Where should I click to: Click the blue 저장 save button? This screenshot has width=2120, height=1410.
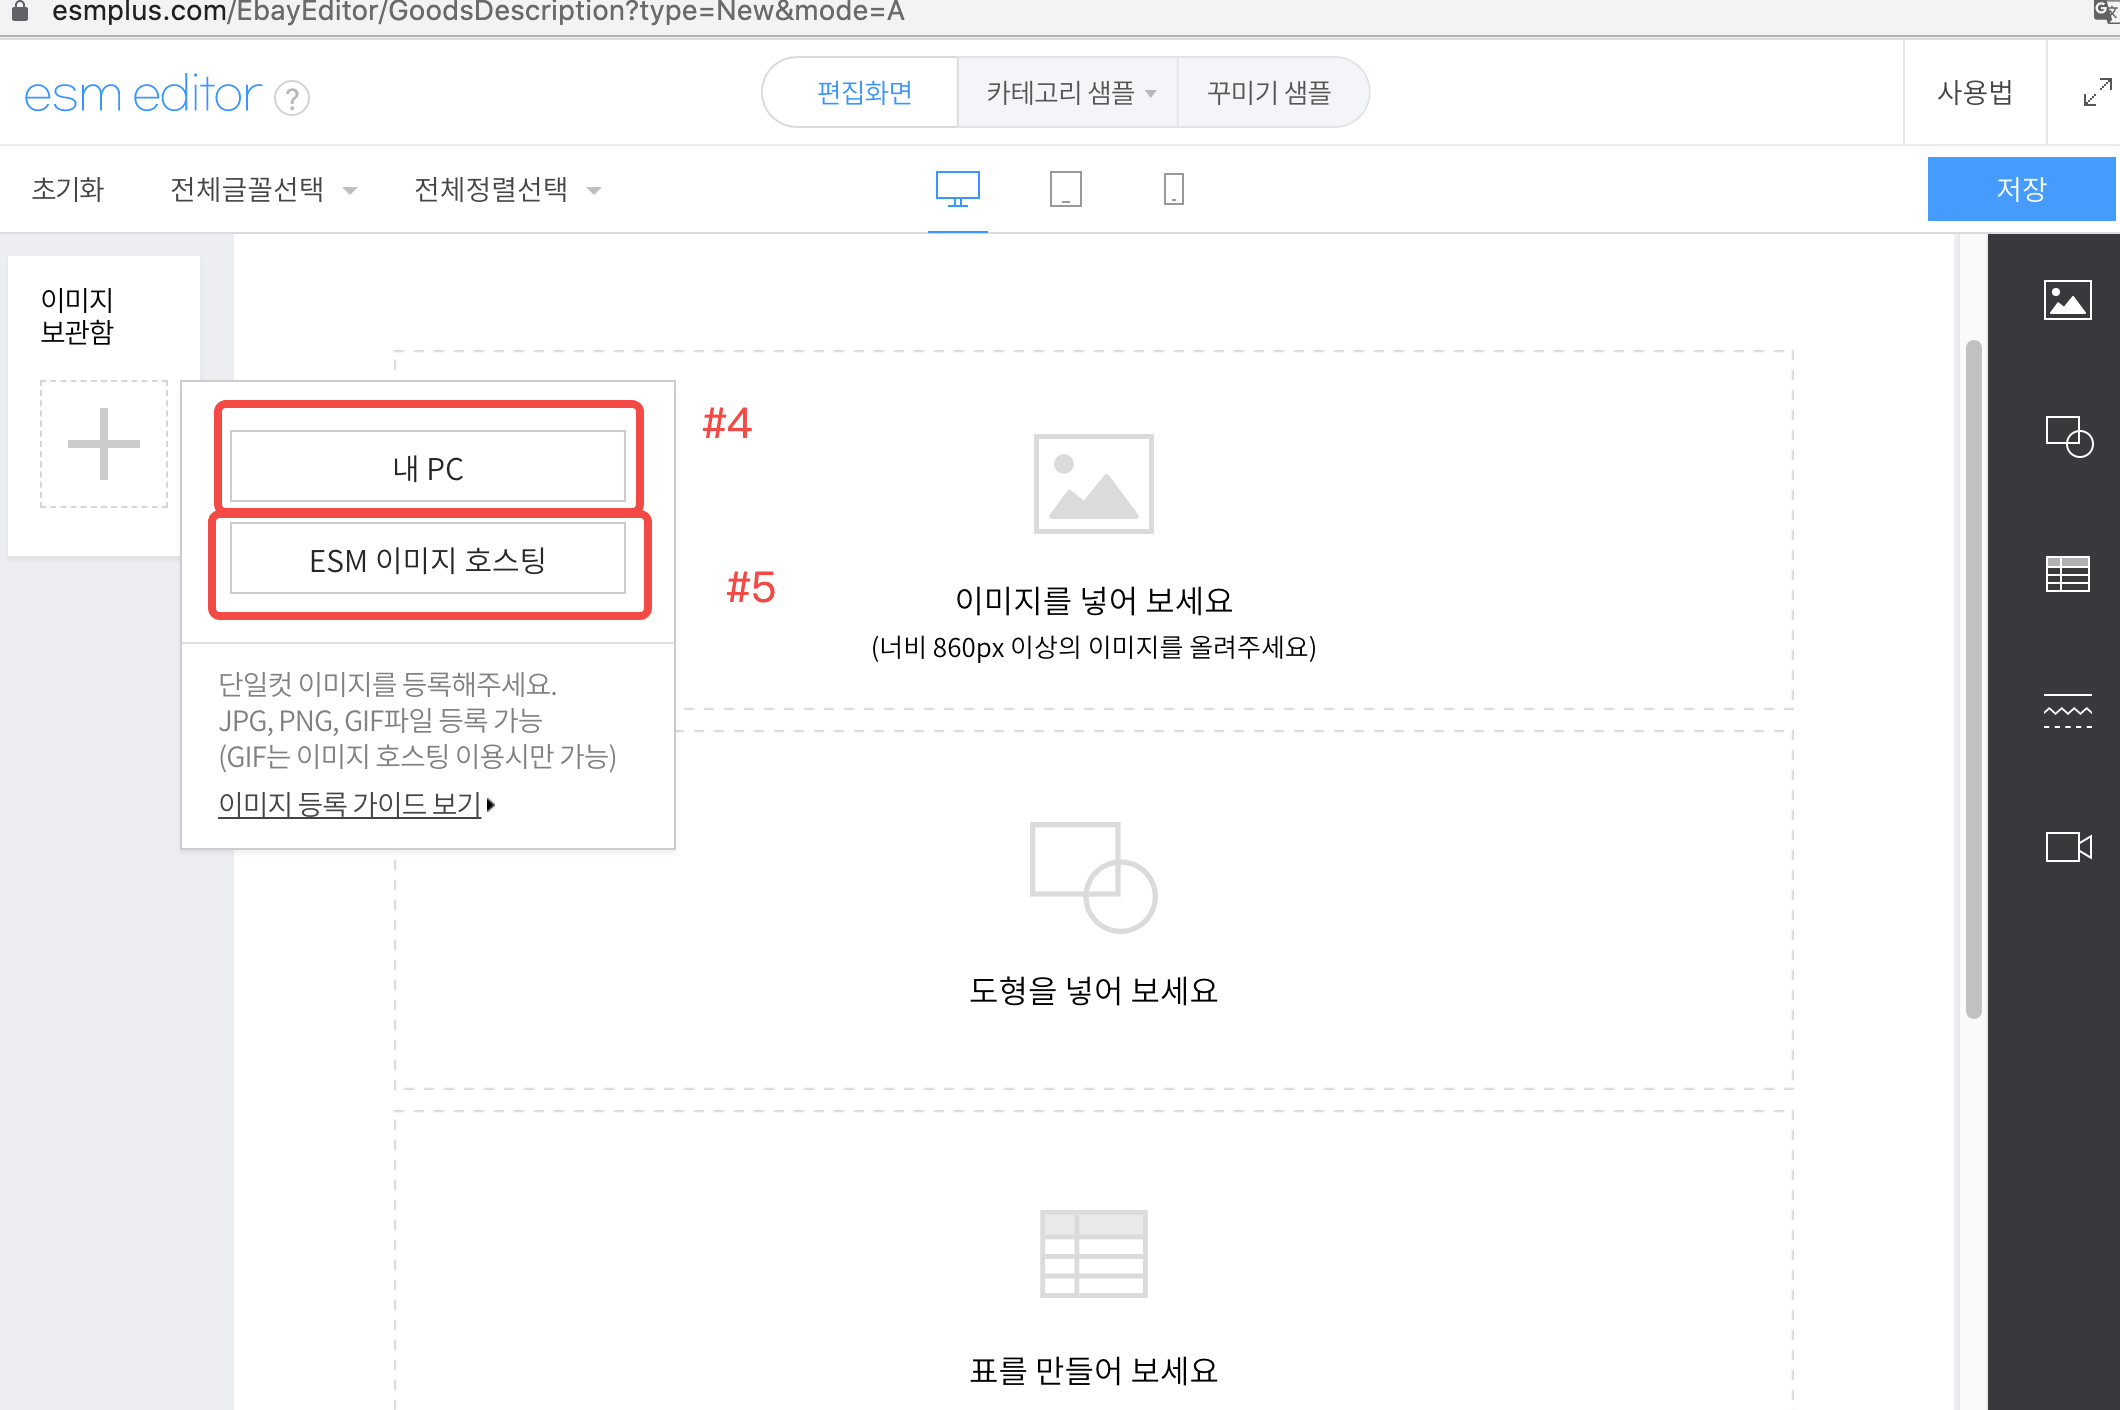click(2021, 188)
